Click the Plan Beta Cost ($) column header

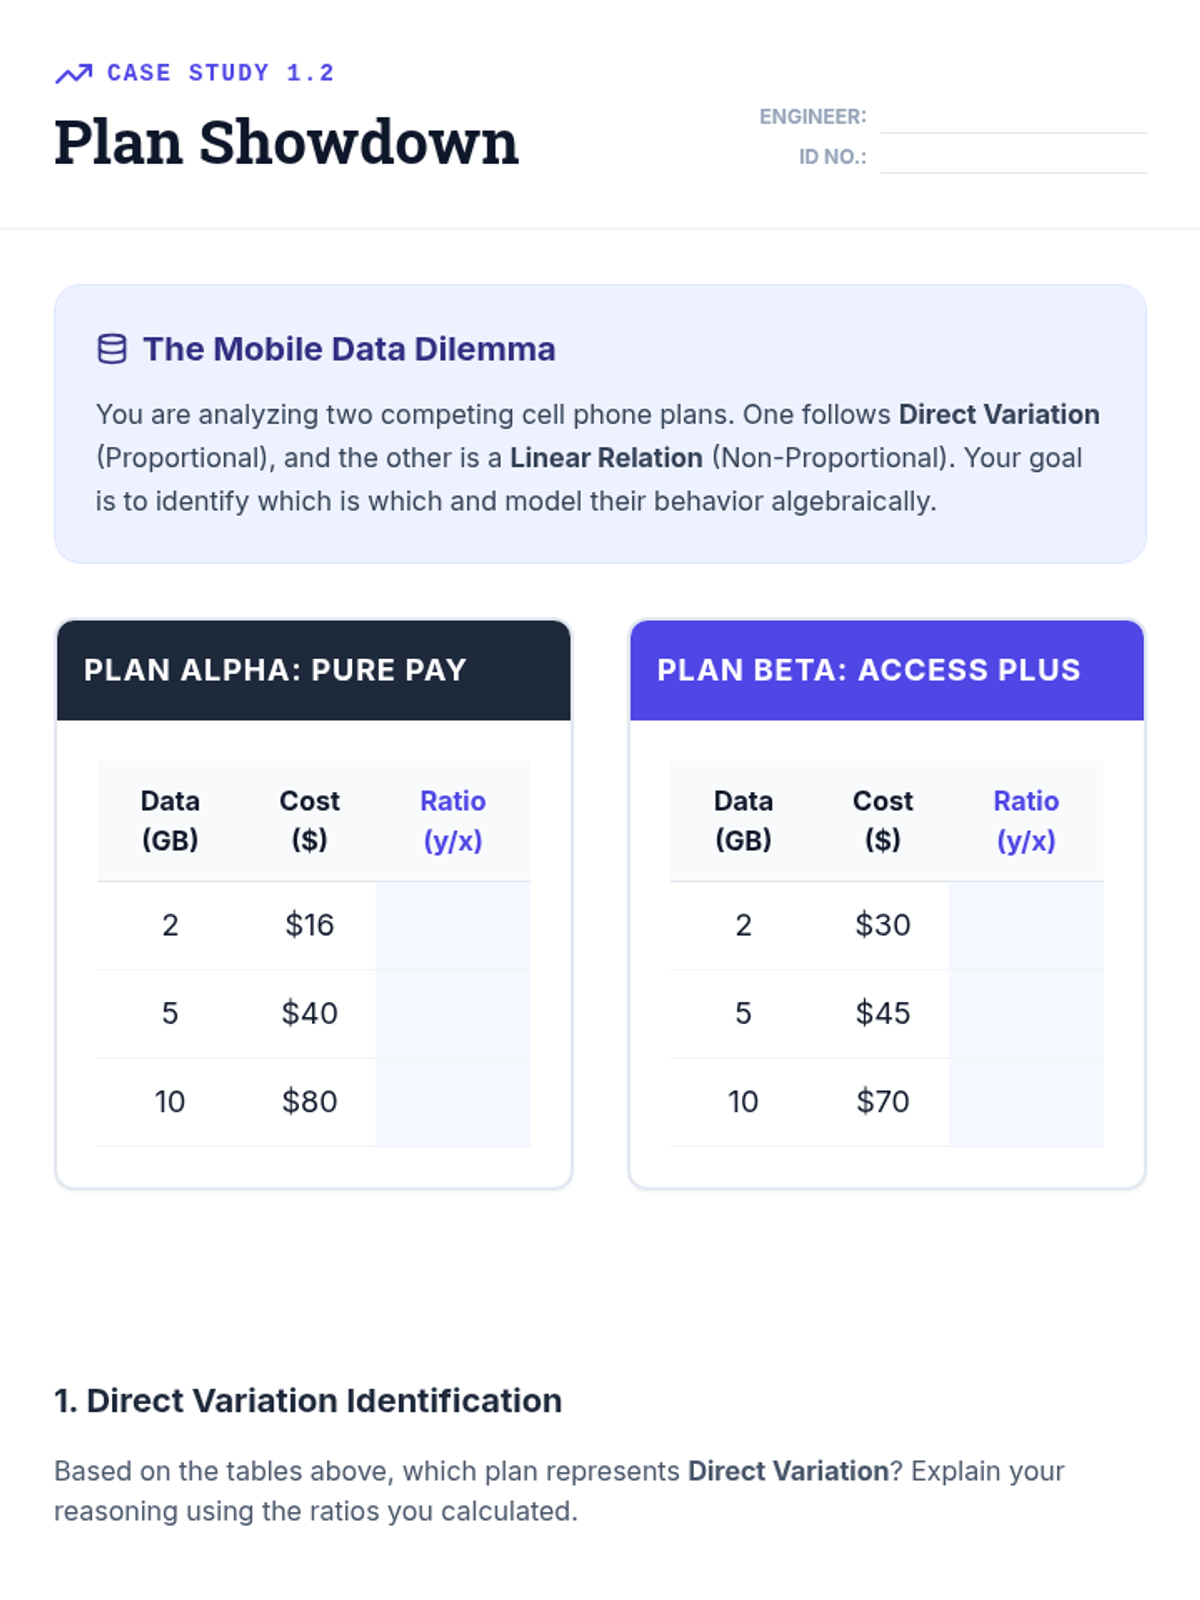click(882, 821)
